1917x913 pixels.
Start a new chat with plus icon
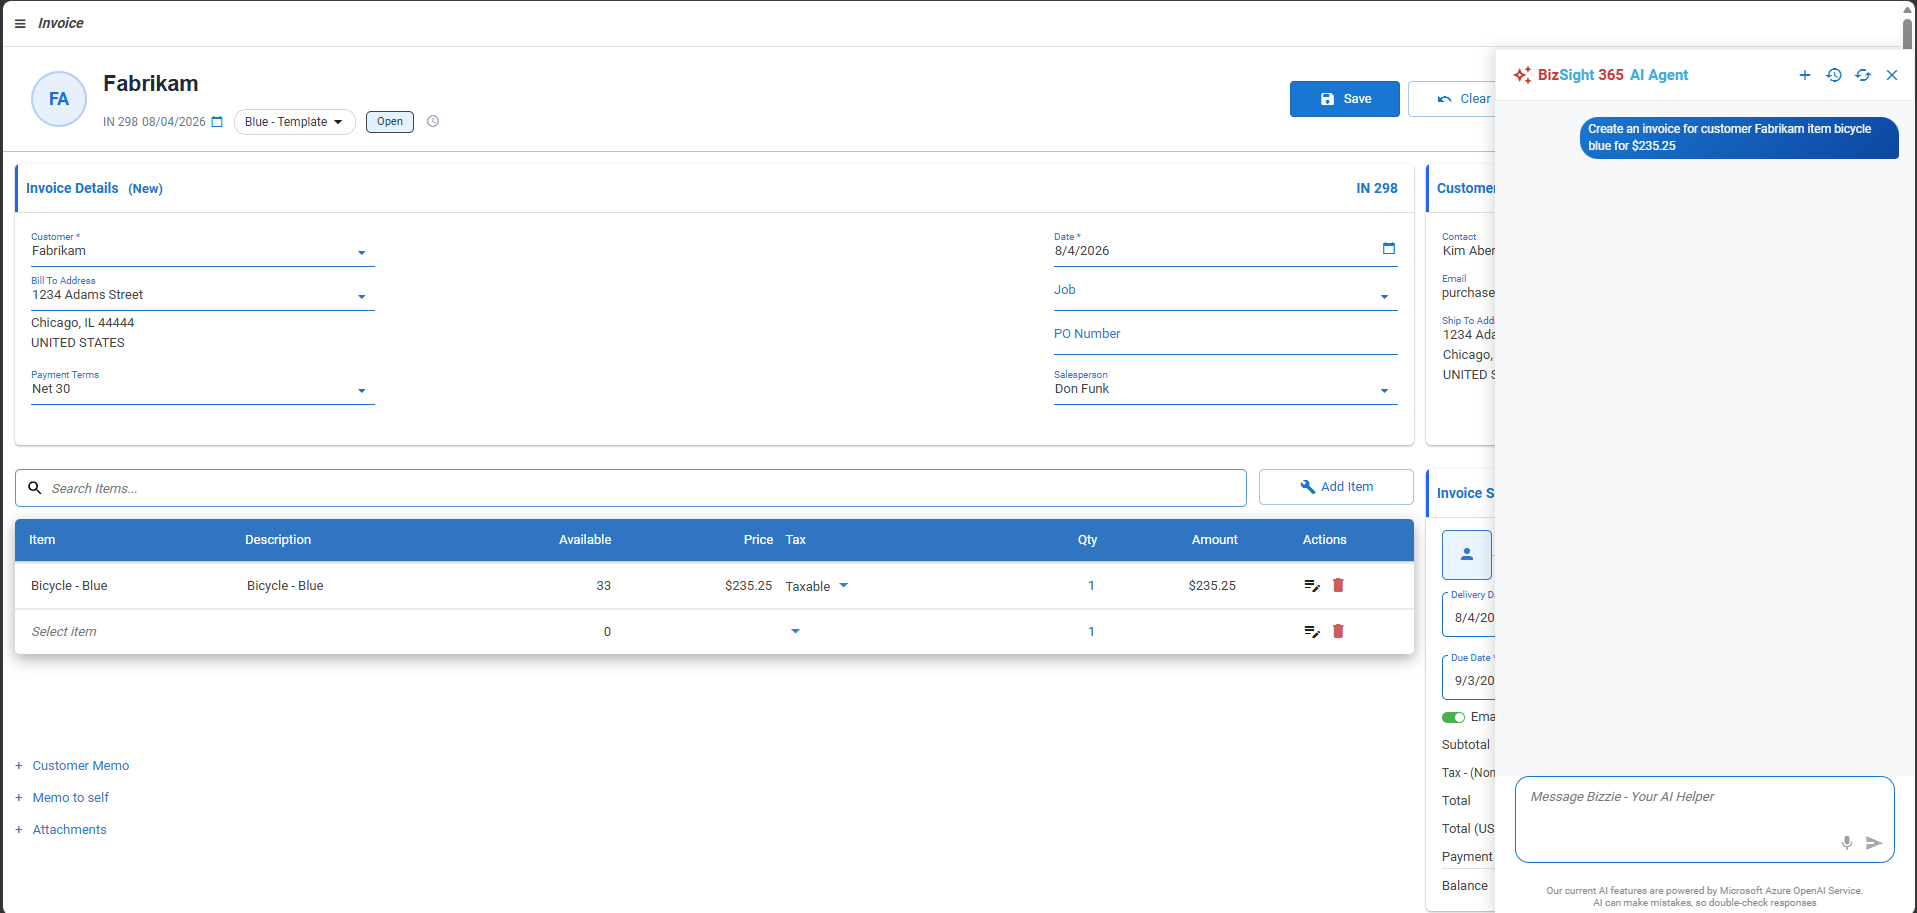pyautogui.click(x=1805, y=75)
